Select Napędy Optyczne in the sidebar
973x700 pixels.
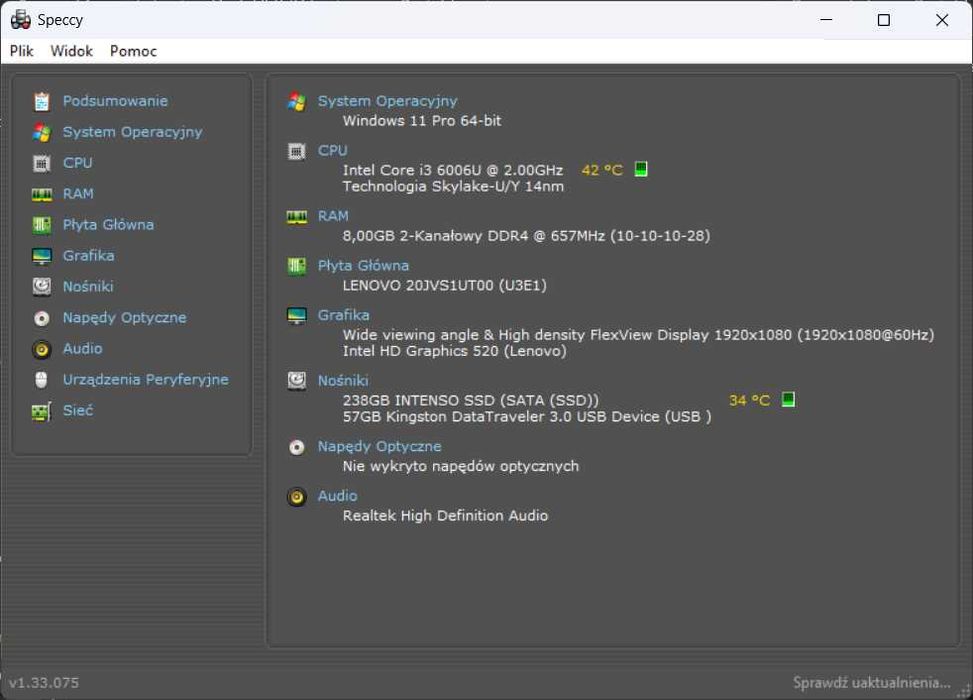[125, 318]
